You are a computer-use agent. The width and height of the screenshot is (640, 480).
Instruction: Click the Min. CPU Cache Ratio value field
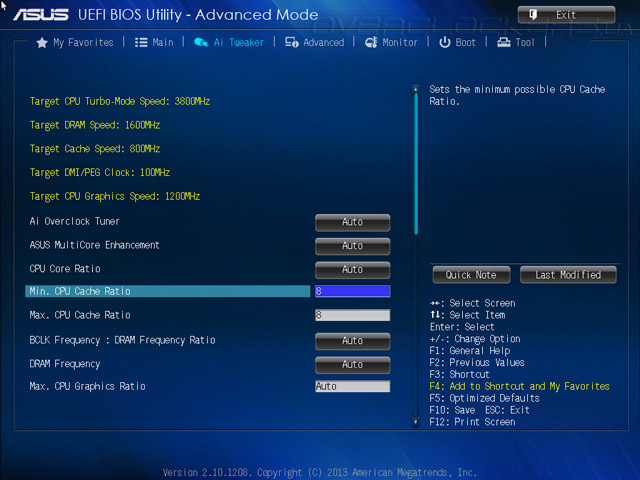tap(352, 291)
